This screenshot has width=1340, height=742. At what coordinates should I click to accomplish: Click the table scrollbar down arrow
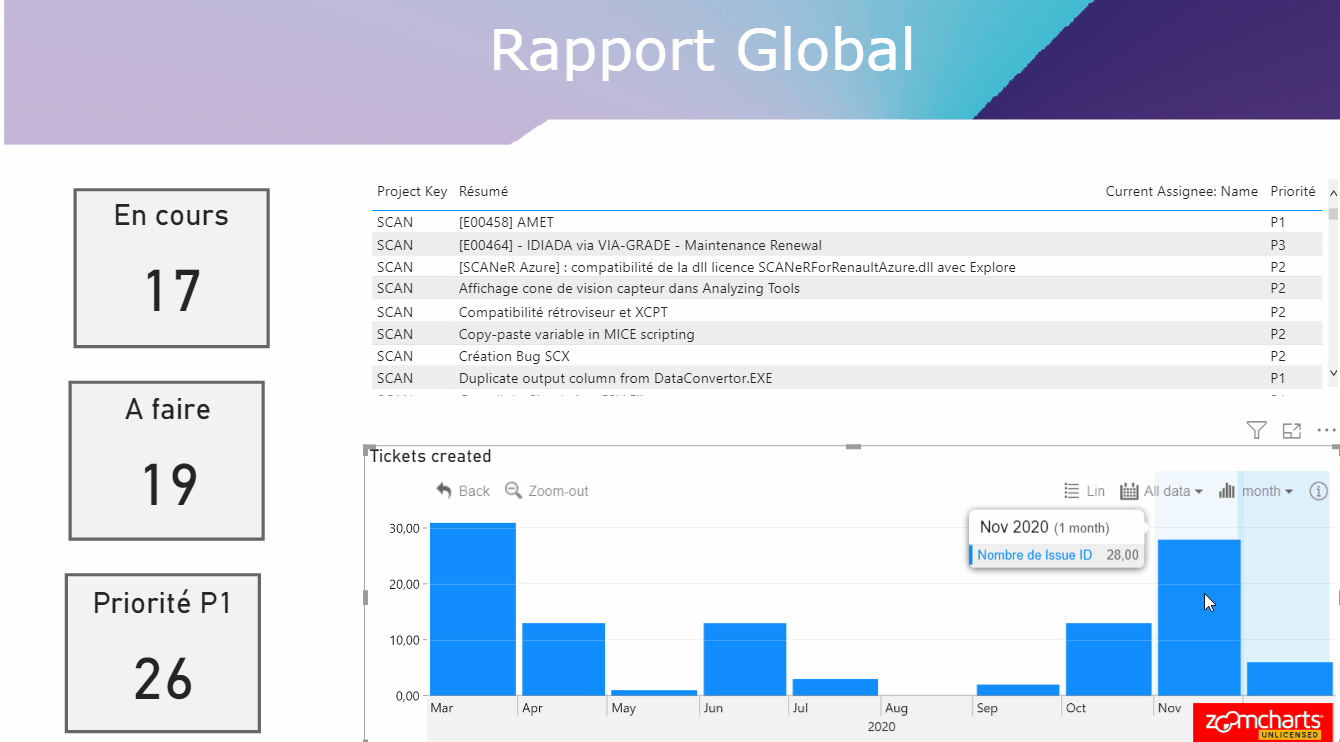coord(1333,372)
